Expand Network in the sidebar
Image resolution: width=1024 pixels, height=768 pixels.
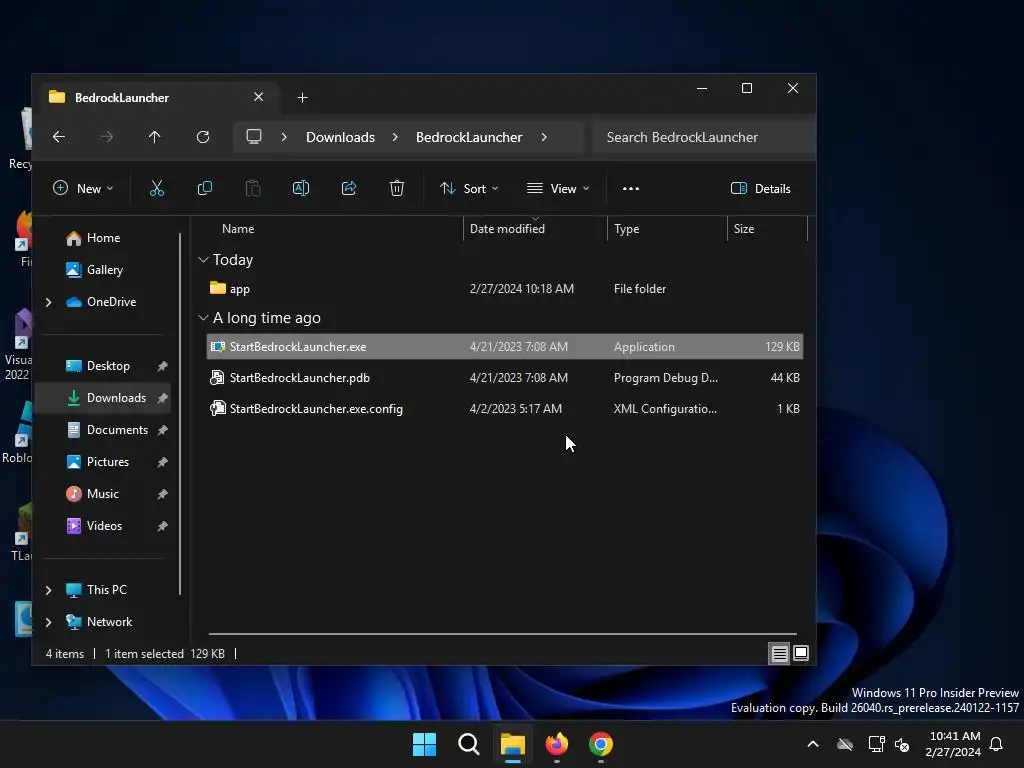click(48, 622)
